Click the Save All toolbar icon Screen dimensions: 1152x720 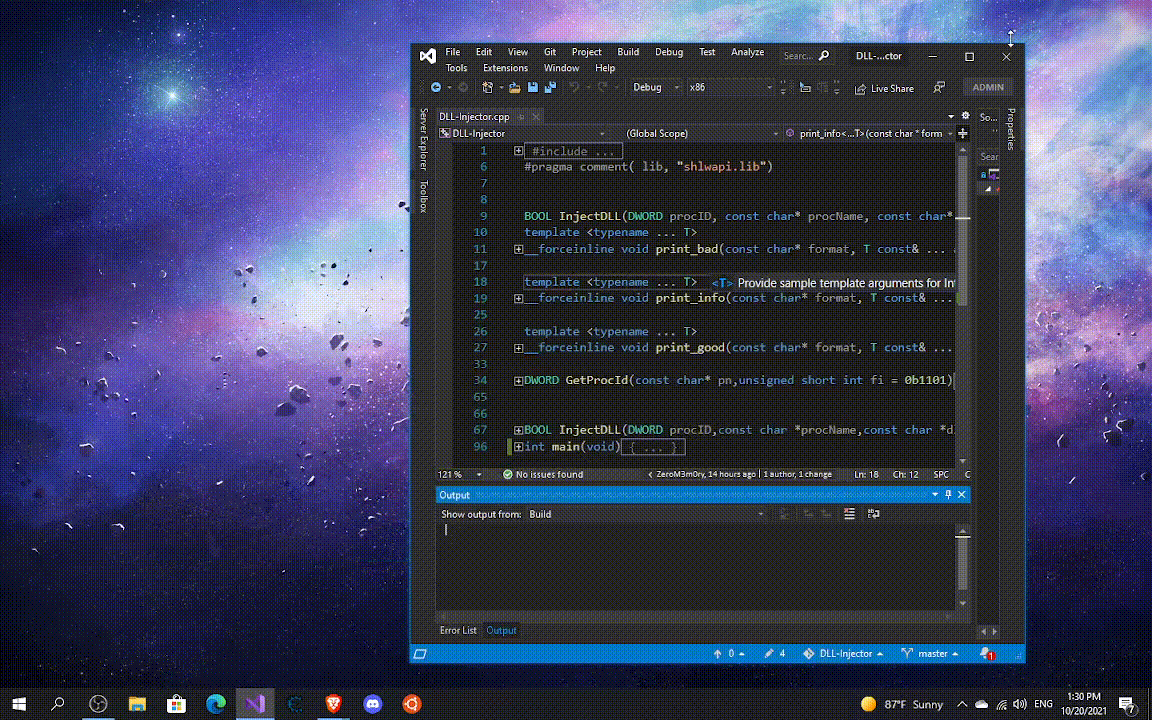click(549, 88)
